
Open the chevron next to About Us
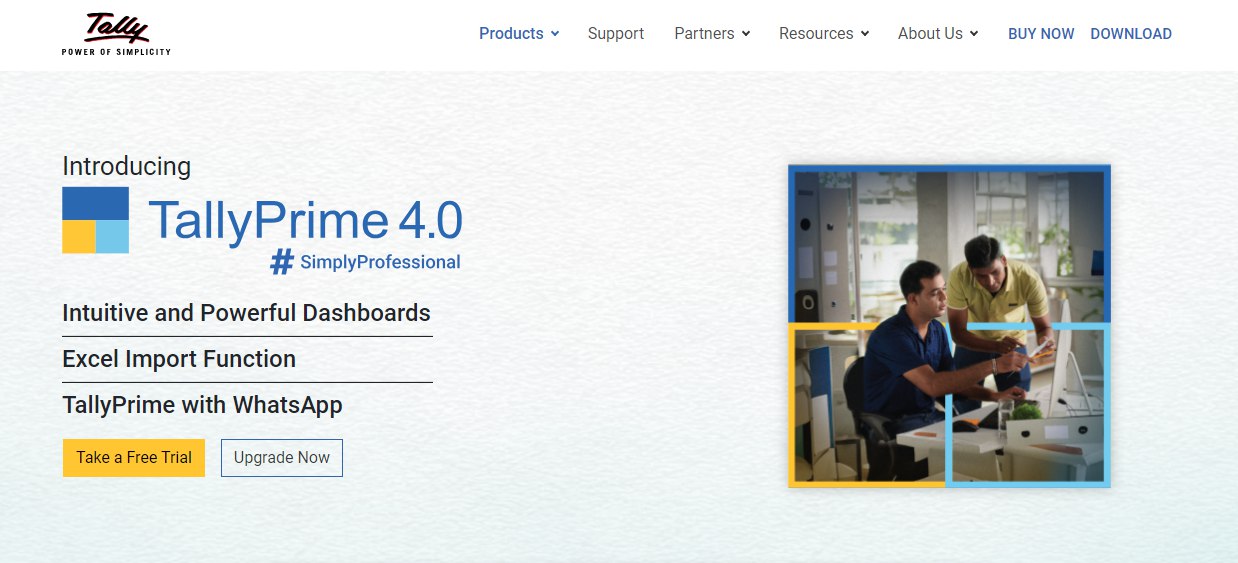tap(974, 34)
